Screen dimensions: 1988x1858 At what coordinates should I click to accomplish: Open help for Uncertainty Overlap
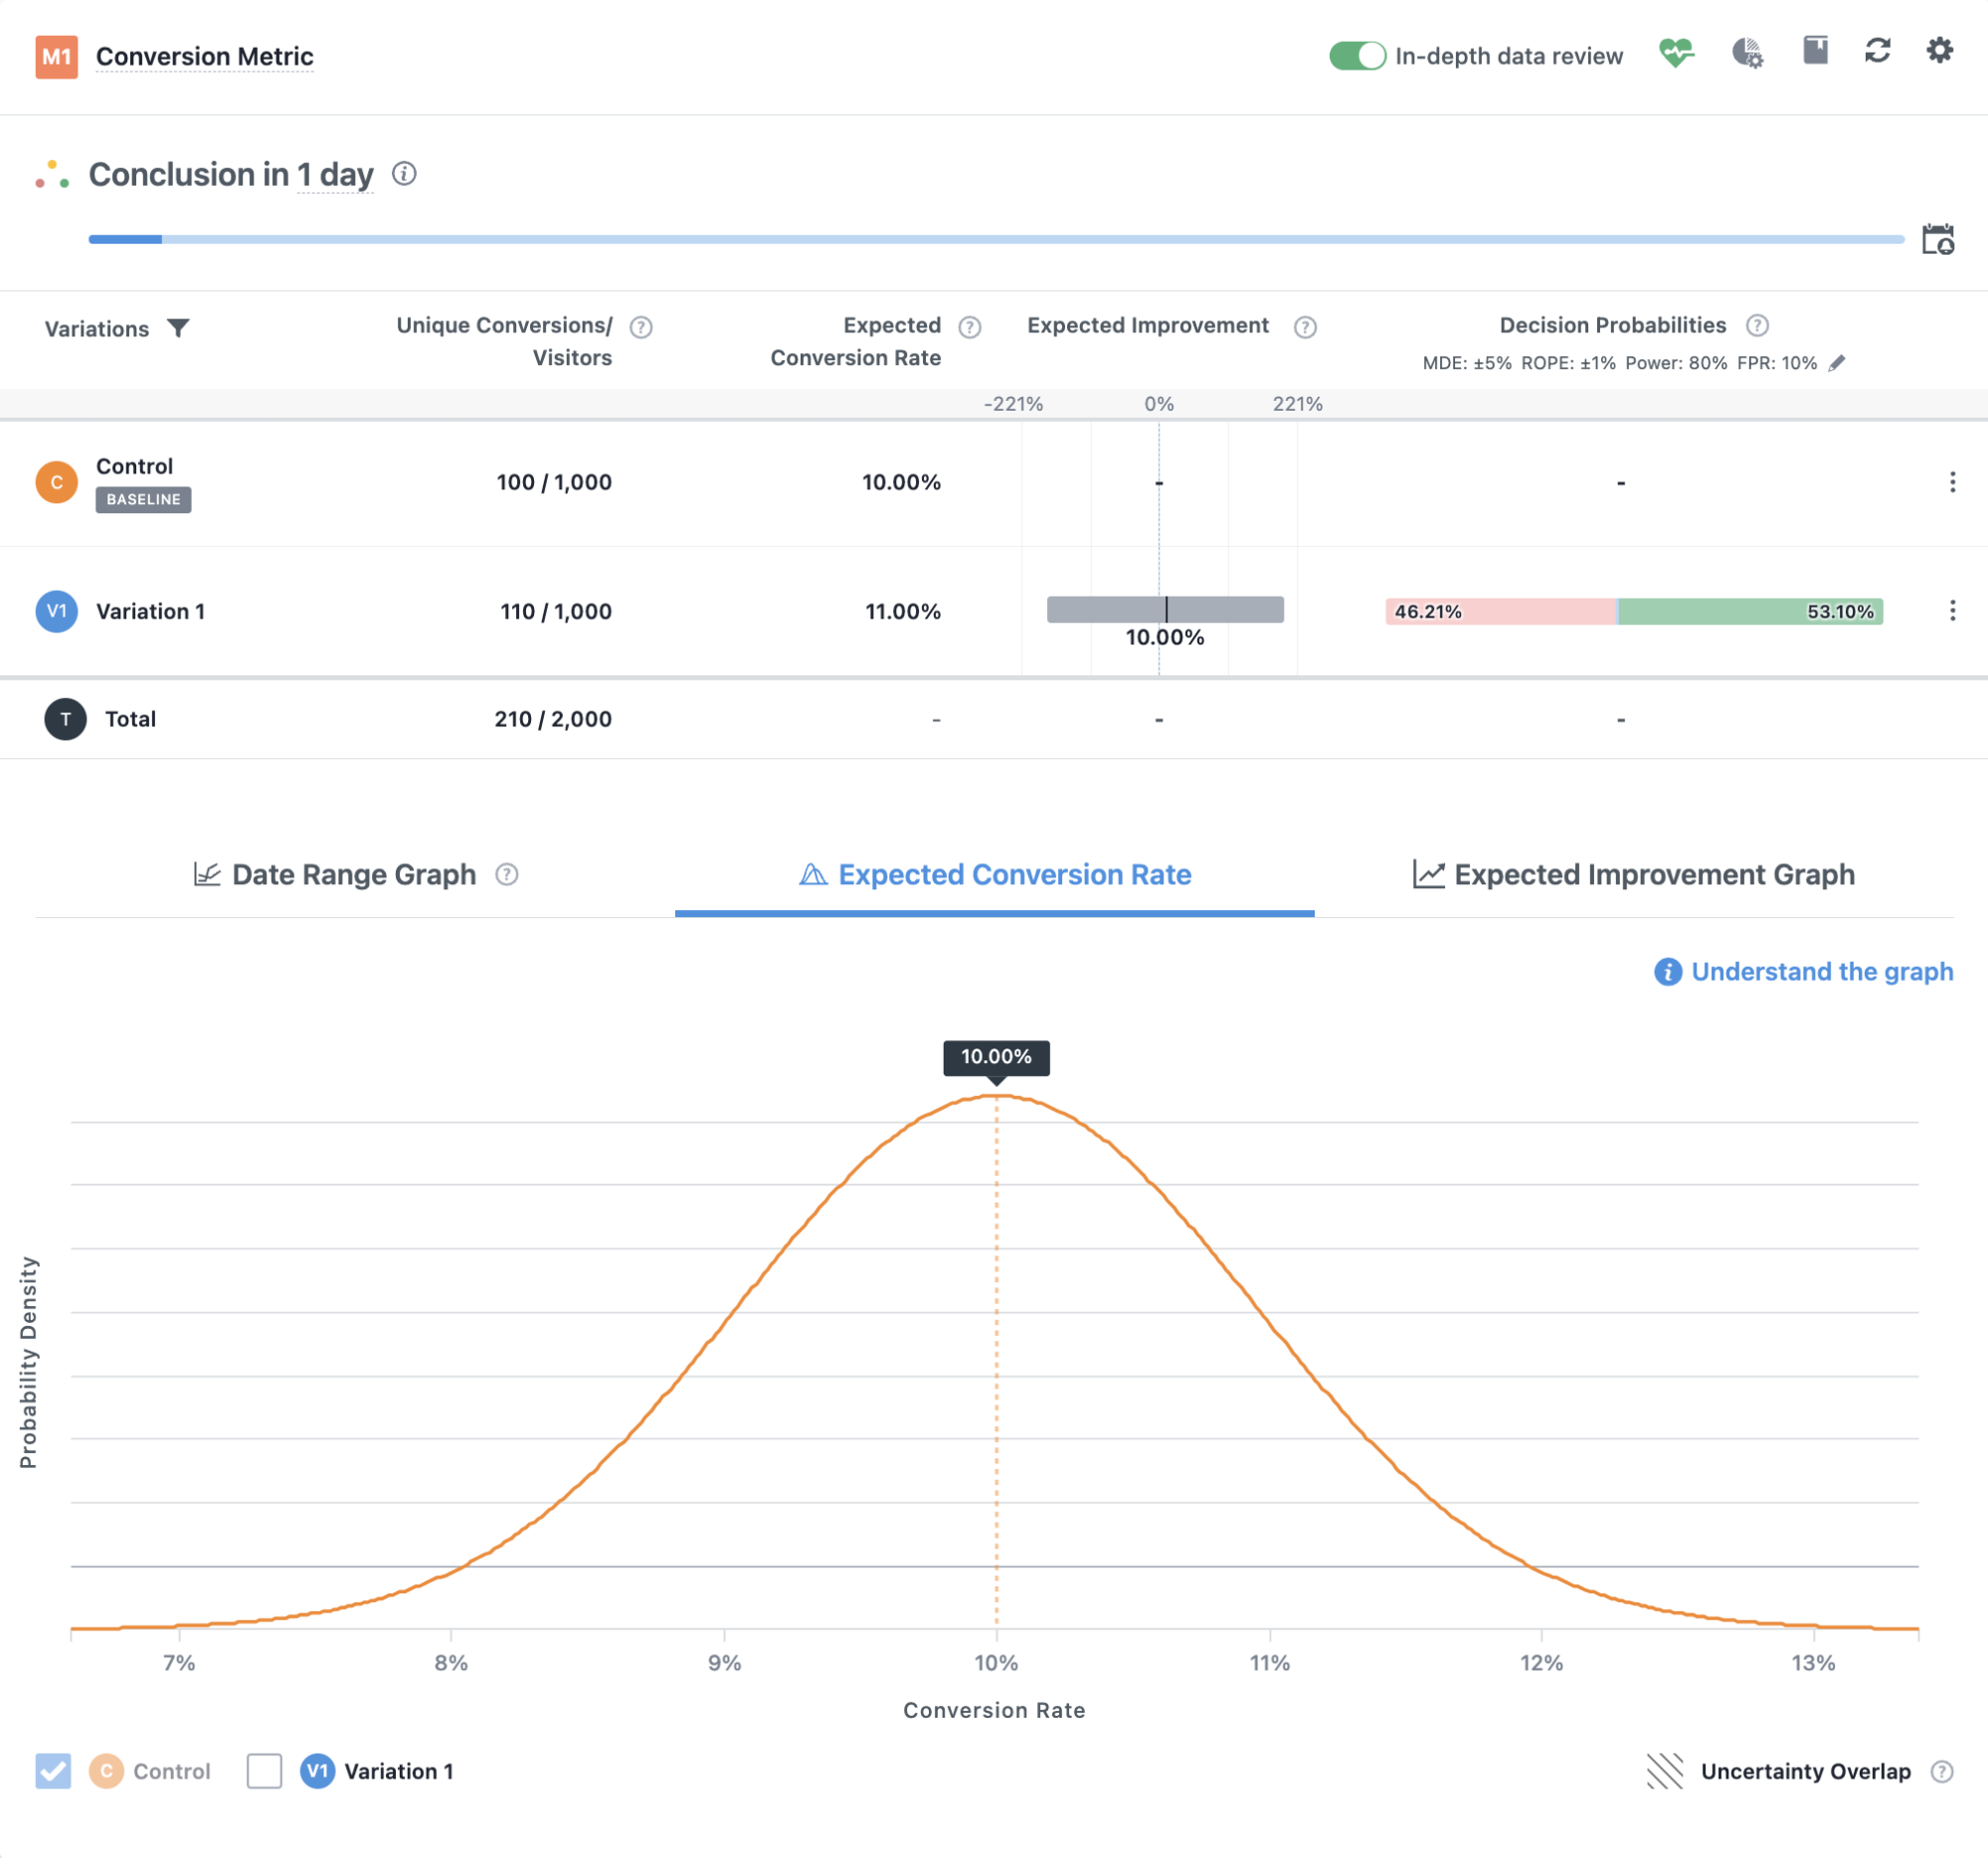pyautogui.click(x=1942, y=1771)
